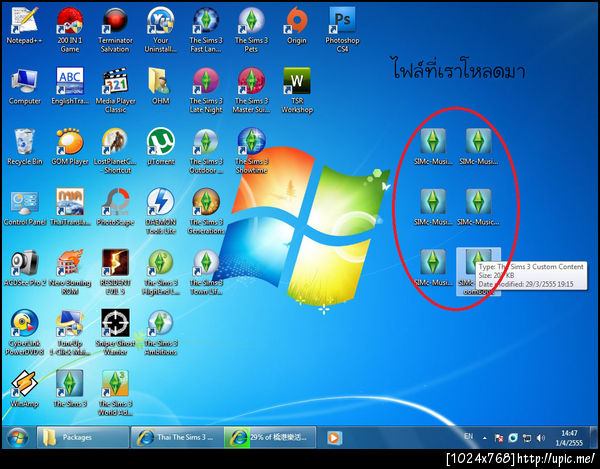
Task: Launch TuneUp 1-Click Maintenance shortcut
Action: pos(70,333)
